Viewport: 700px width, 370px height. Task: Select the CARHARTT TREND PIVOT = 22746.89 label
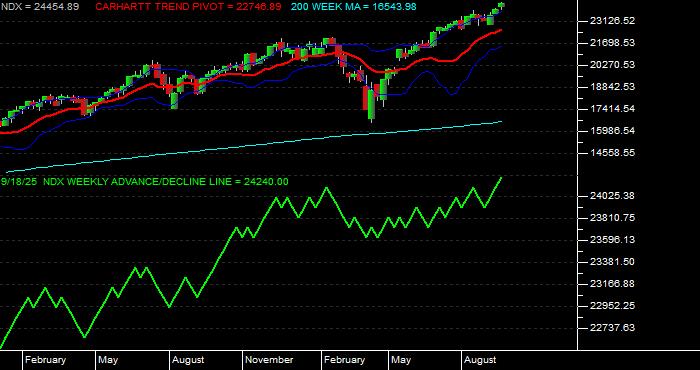[x=189, y=7]
